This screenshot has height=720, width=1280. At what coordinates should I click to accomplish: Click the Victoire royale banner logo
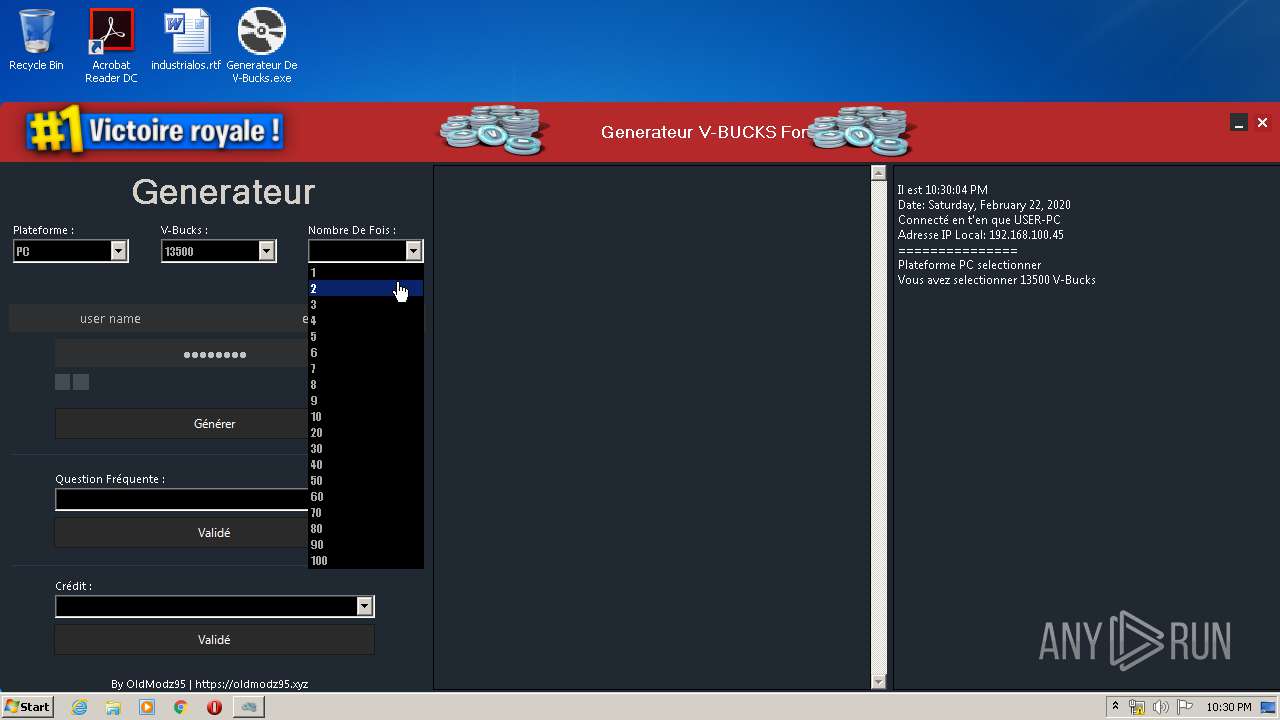(x=156, y=132)
